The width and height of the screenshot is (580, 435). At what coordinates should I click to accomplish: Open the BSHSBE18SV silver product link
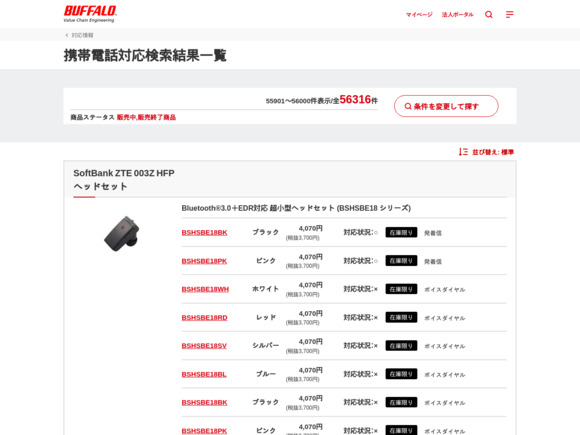coord(204,346)
